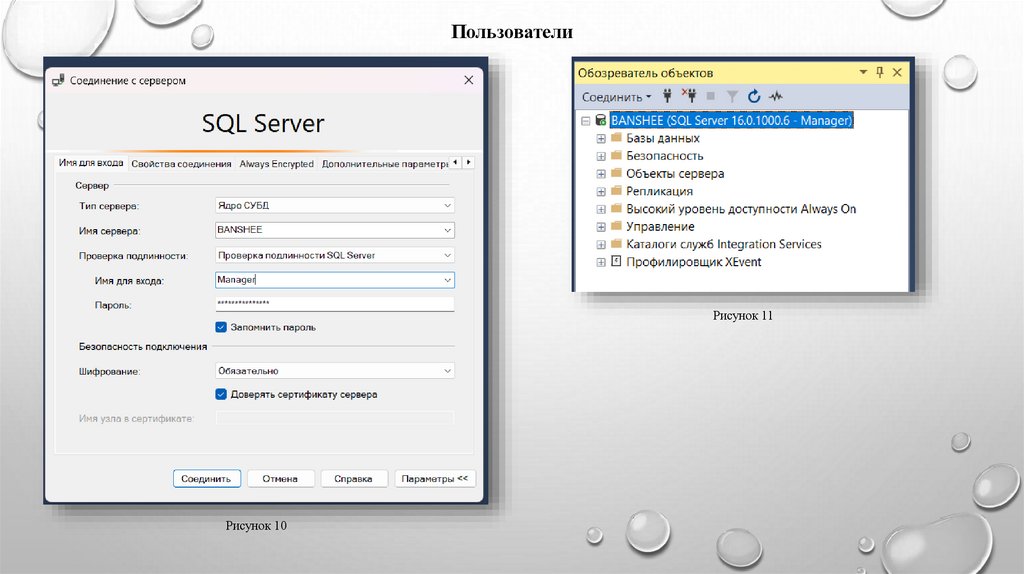Select Высокий уровень доступности Always On item
Viewport: 1024px width, 574px height.
point(741,208)
